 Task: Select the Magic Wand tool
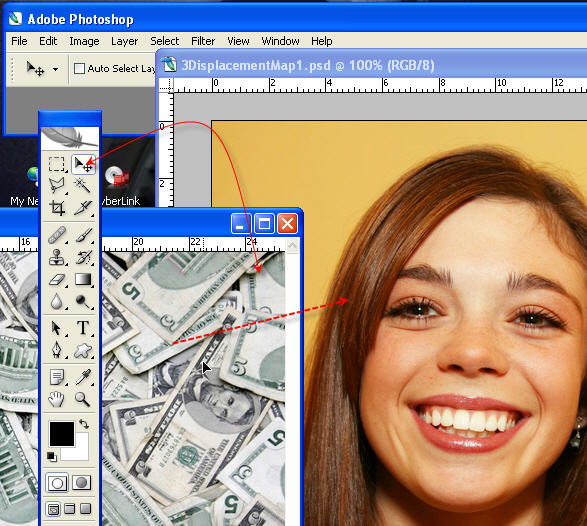[x=83, y=185]
